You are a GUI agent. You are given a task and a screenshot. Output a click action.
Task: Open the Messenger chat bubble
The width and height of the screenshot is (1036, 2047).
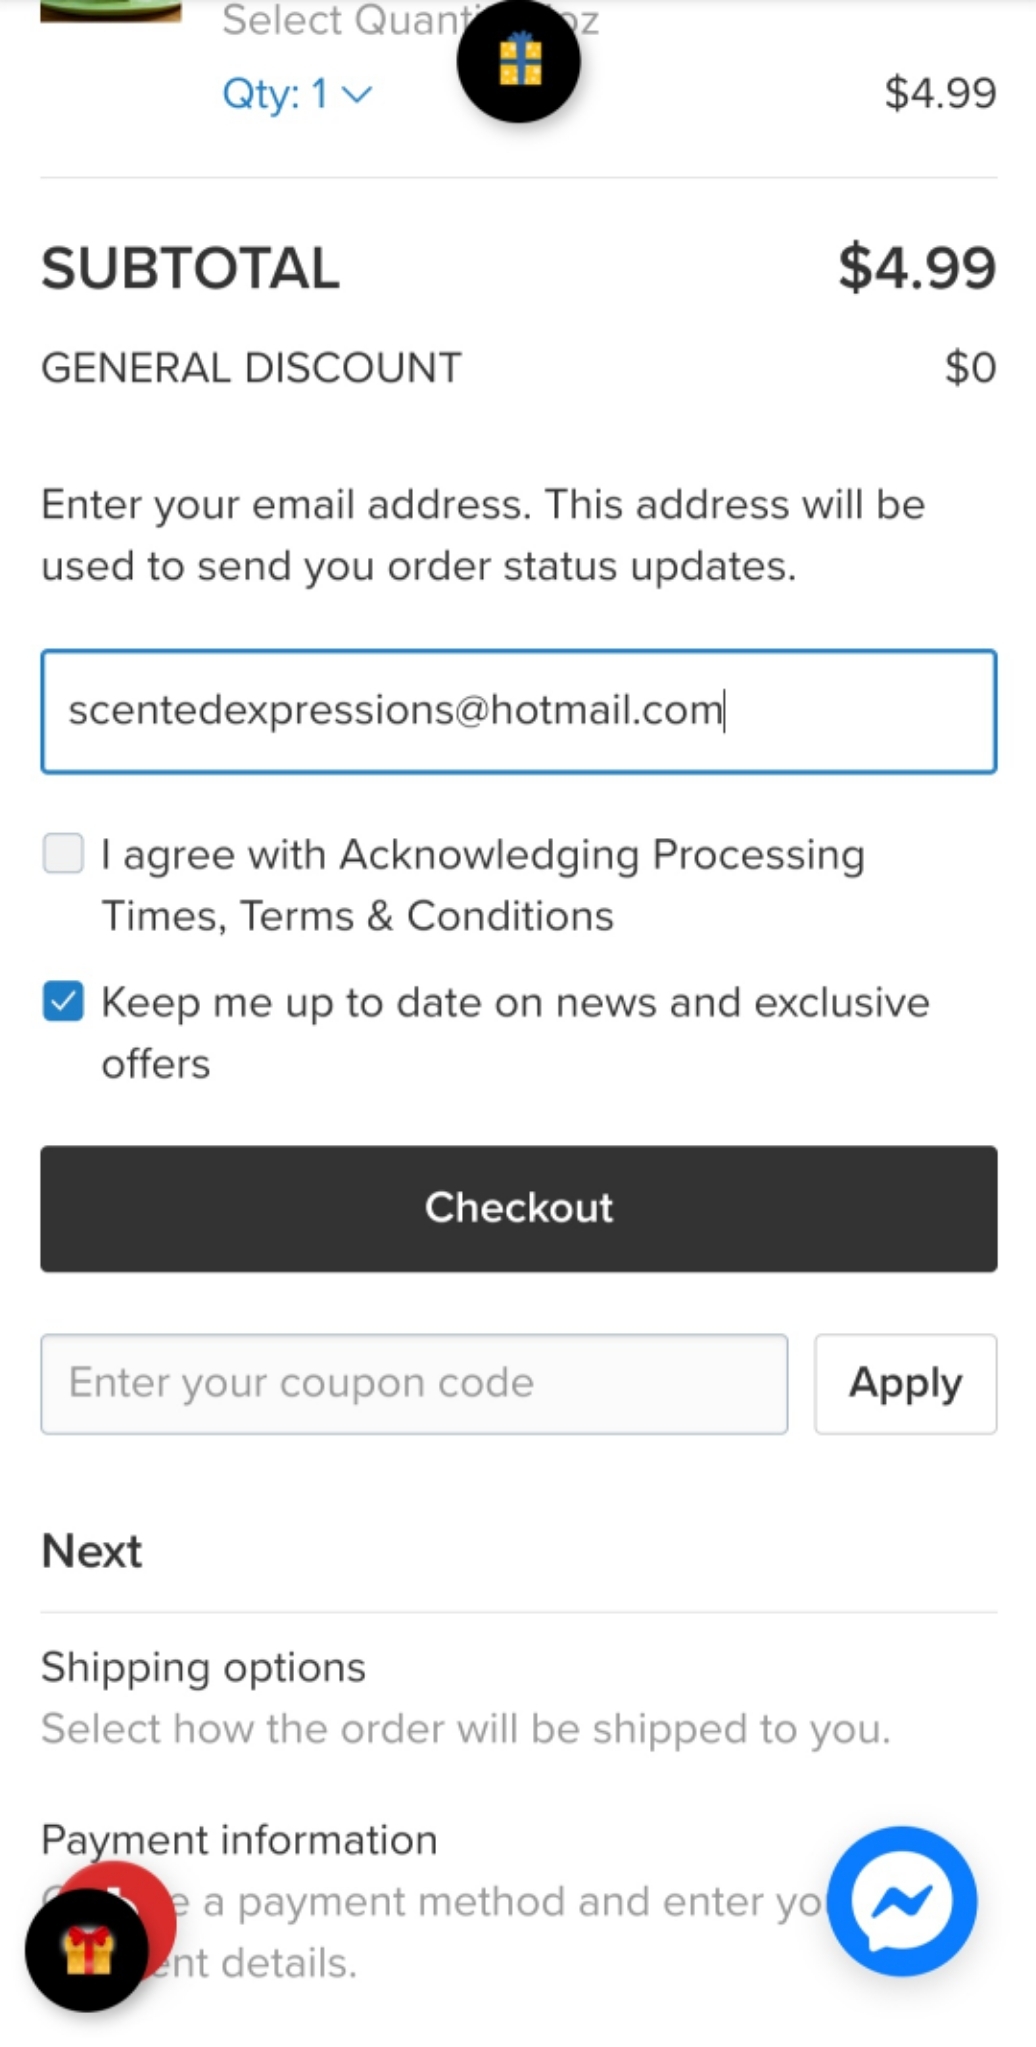click(x=902, y=1900)
